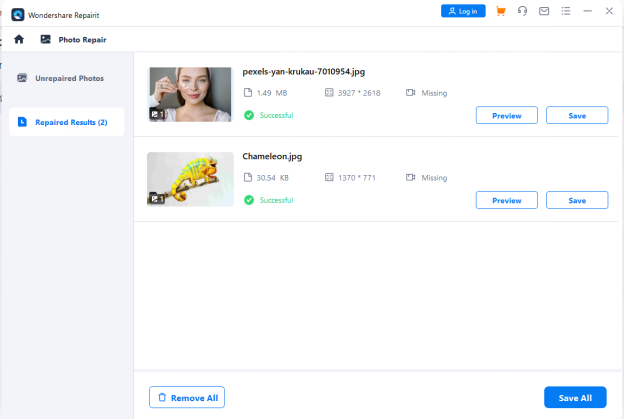
Task: Click resolution icon for Chameleon.jpg
Action: point(329,177)
